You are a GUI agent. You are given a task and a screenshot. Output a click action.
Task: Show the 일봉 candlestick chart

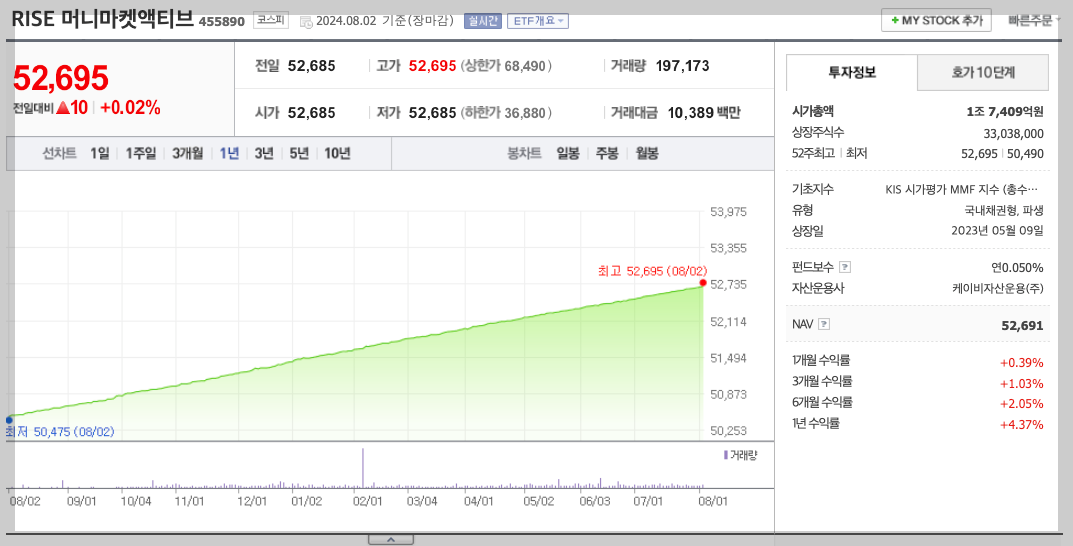[x=568, y=153]
